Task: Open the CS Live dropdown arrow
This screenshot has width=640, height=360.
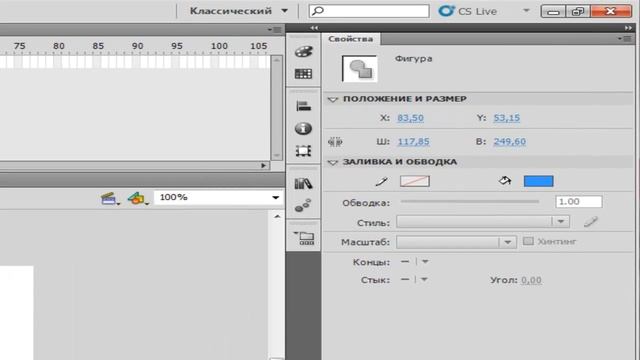Action: tap(526, 11)
